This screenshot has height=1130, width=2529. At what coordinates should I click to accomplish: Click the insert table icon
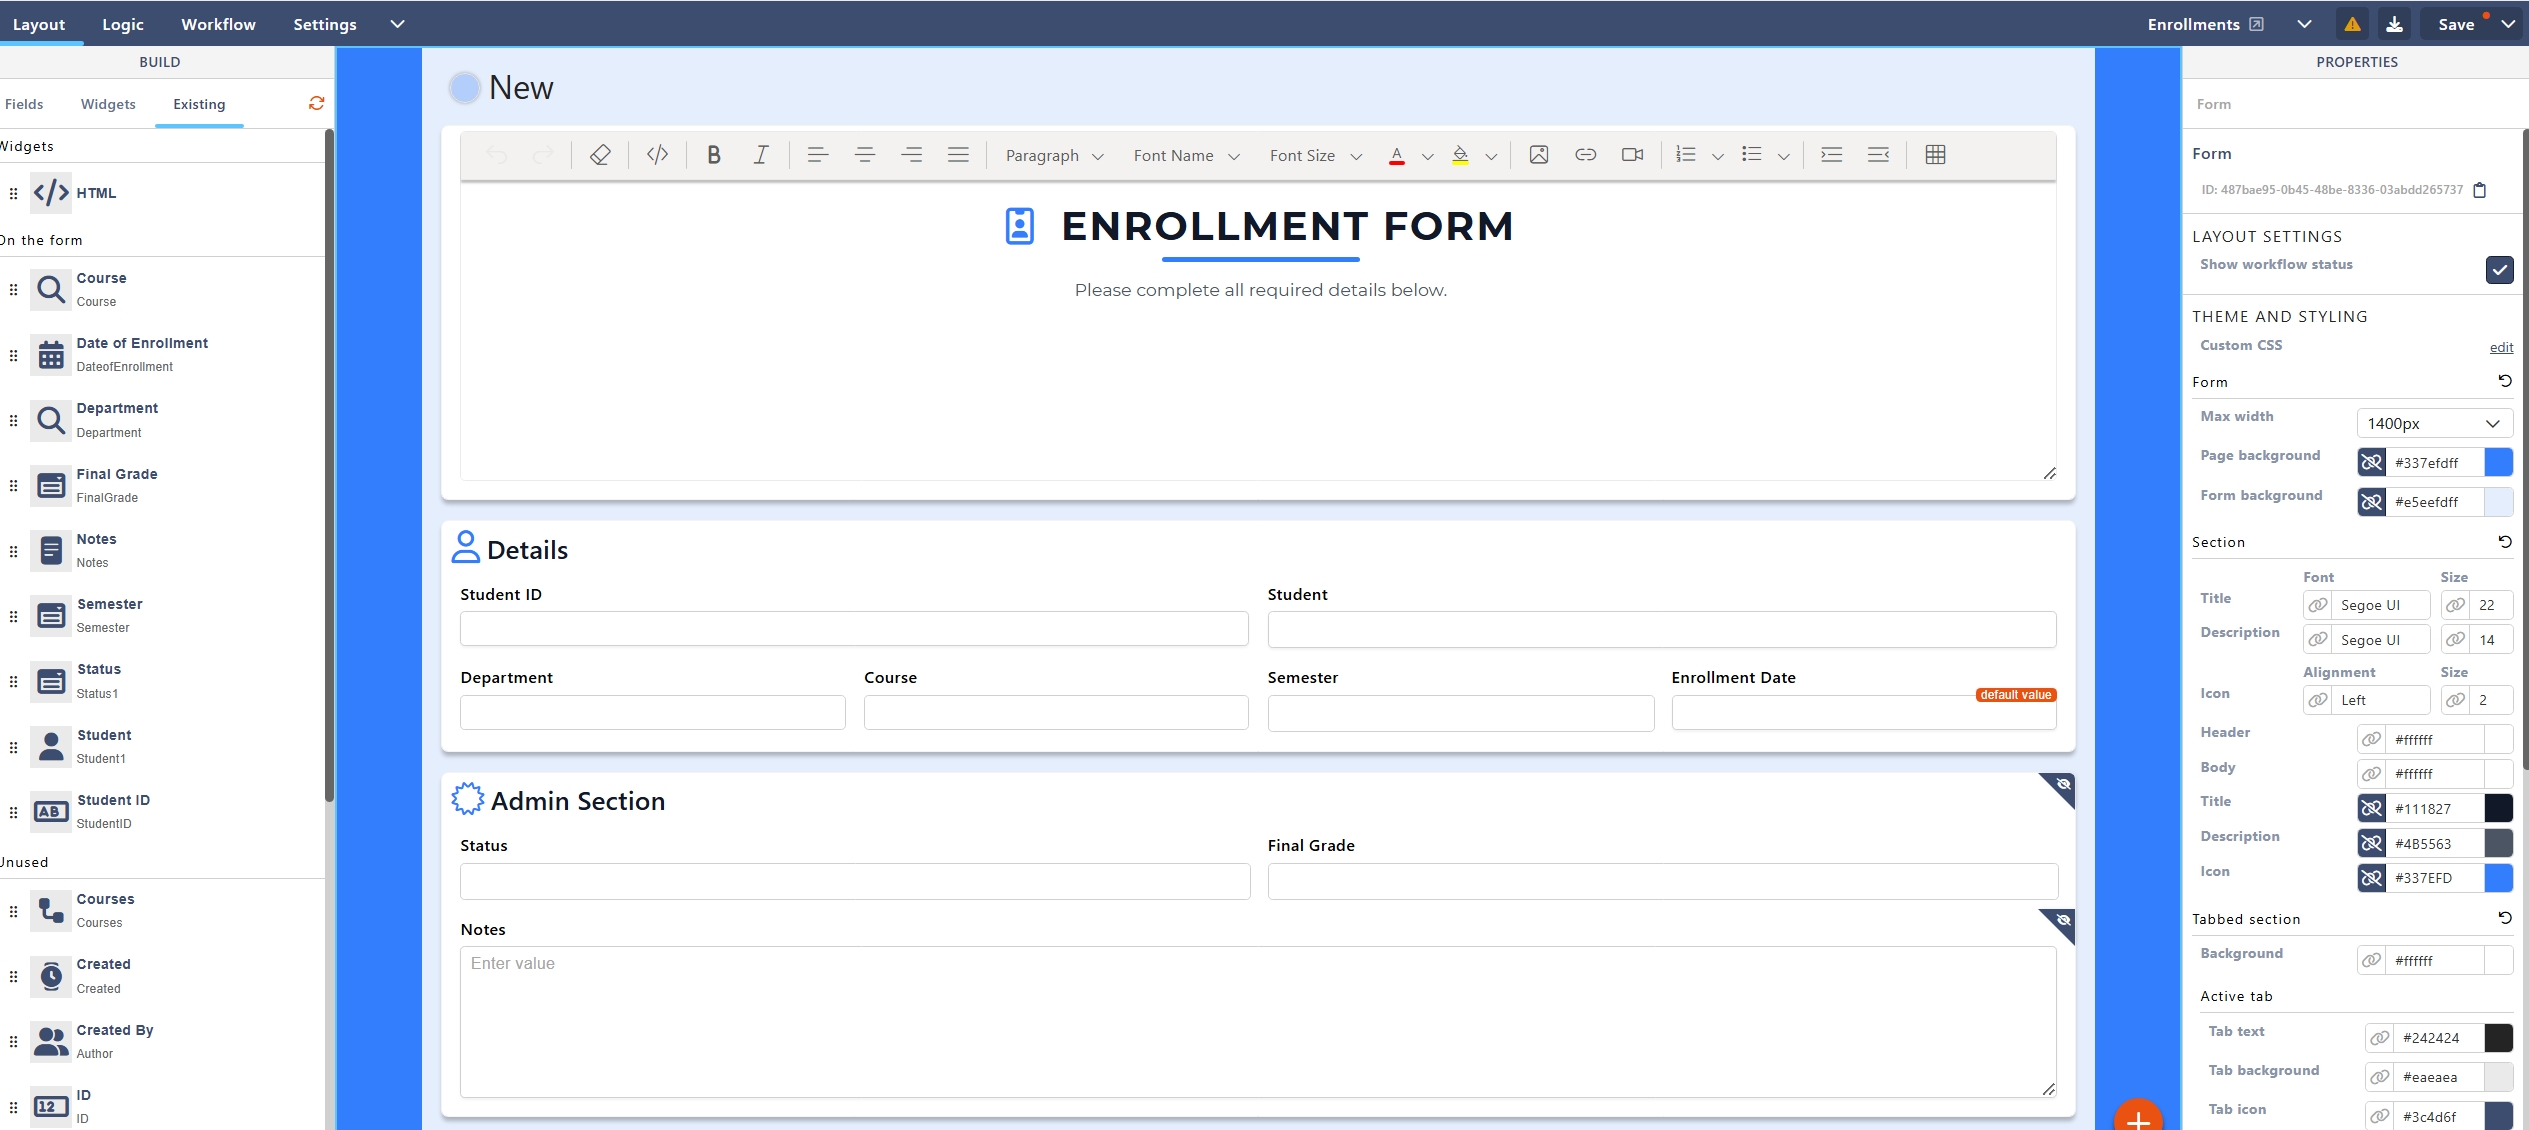(x=1935, y=155)
